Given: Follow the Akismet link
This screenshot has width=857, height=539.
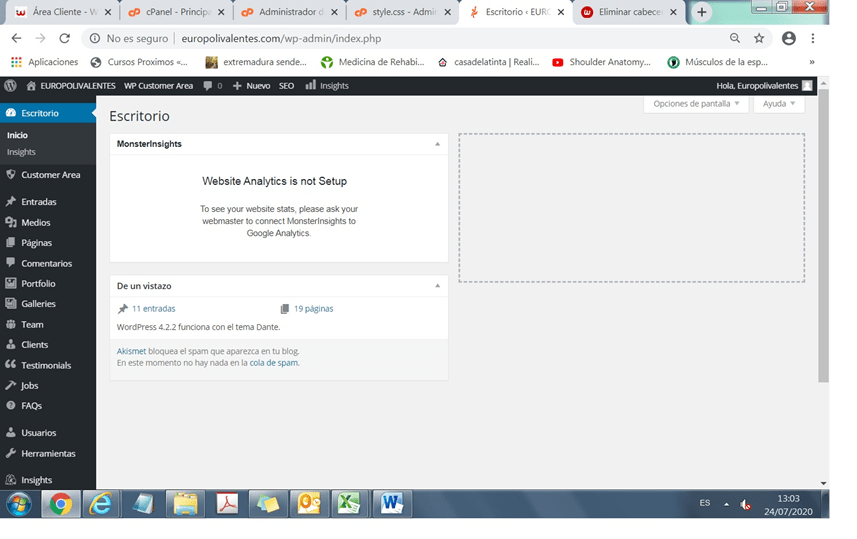Looking at the screenshot, I should click(131, 351).
